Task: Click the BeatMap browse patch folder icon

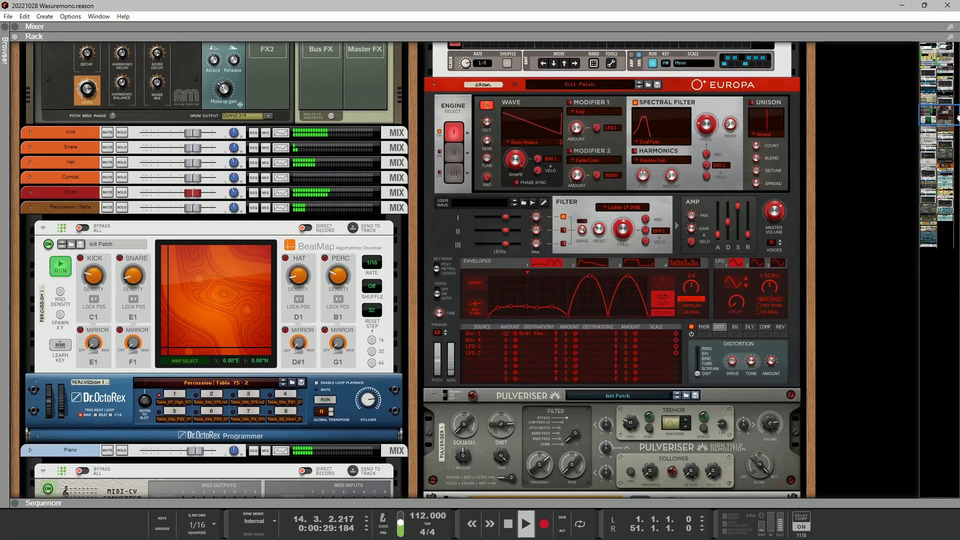Action: [72, 244]
